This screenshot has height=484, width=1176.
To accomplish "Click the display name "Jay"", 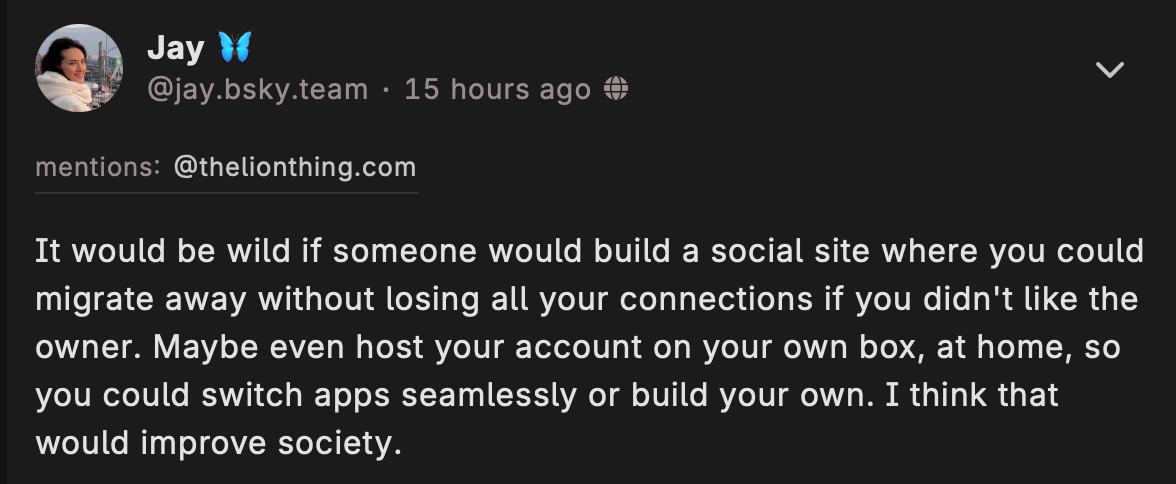I will click(175, 47).
